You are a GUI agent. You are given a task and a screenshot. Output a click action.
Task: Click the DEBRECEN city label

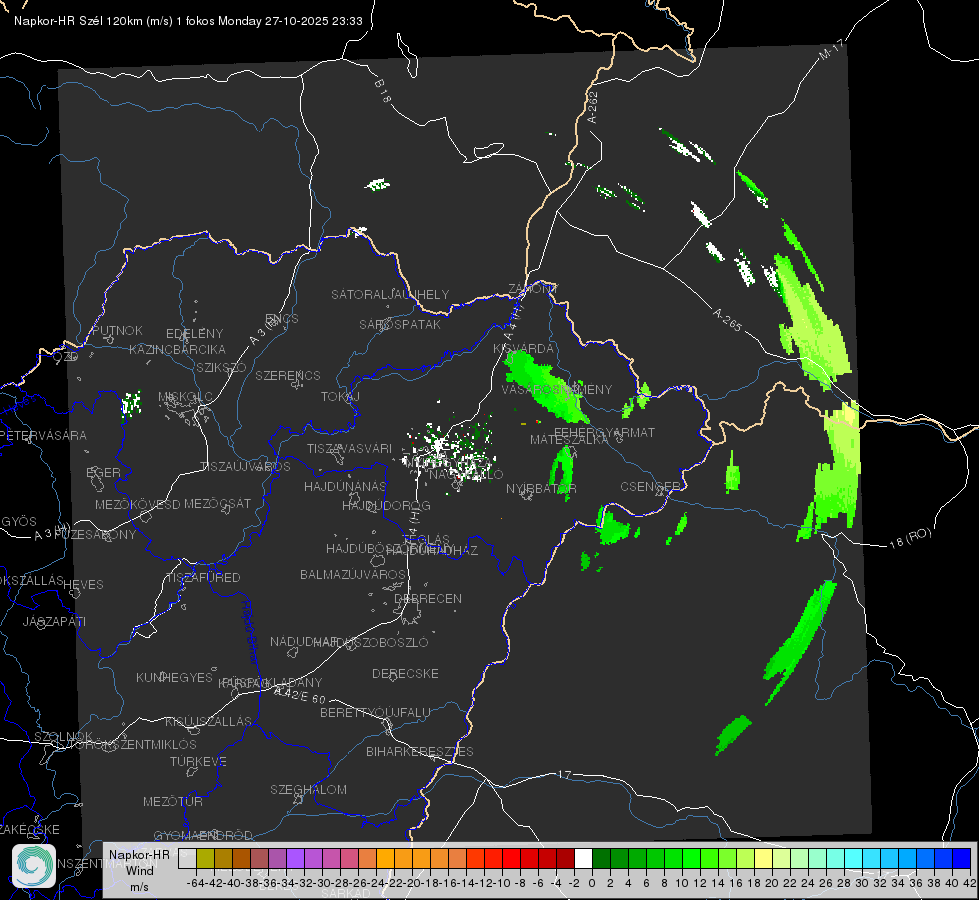(428, 598)
